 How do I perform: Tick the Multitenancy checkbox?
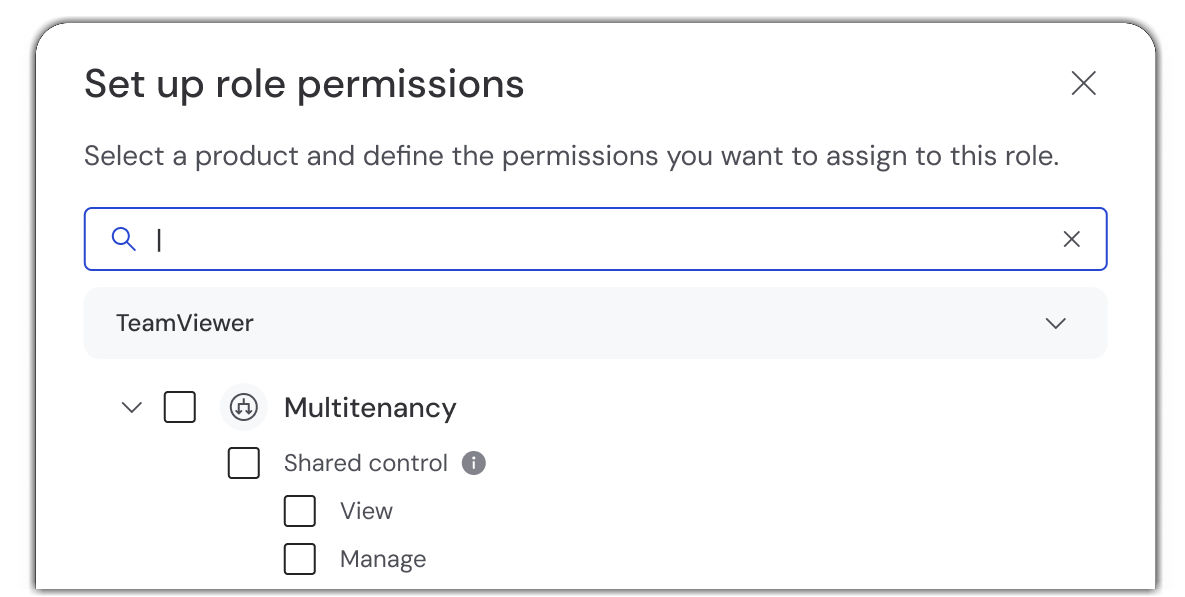[x=180, y=407]
